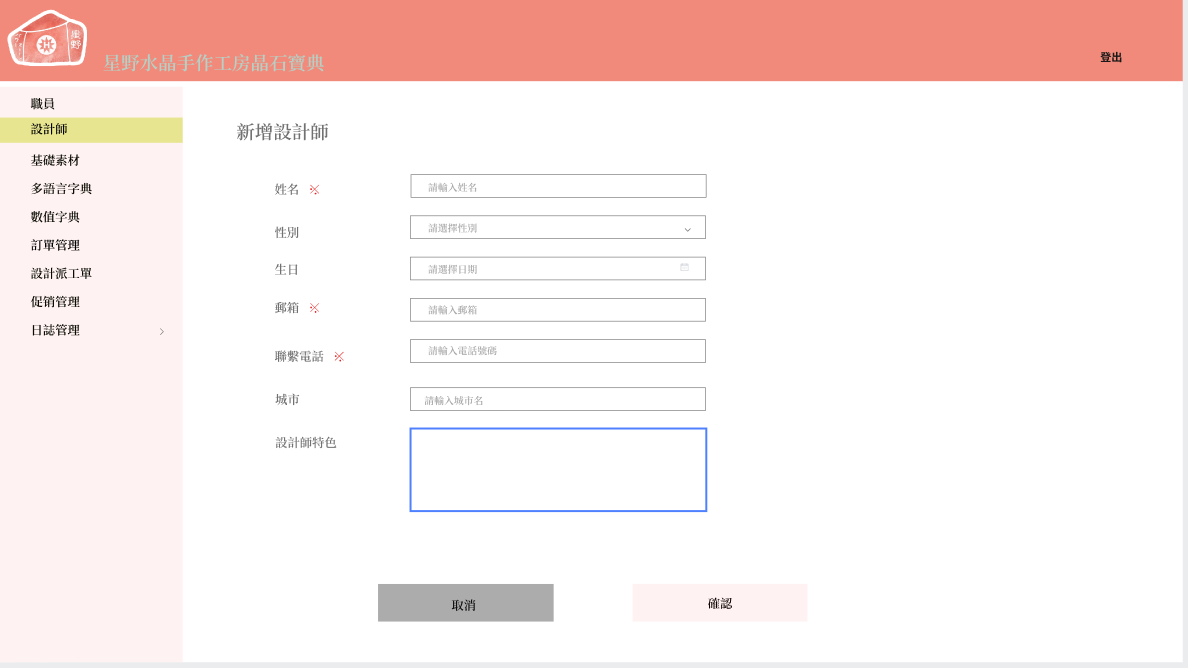Image resolution: width=1188 pixels, height=668 pixels.
Task: Open 訂單管理 in the sidebar
Action: tap(55, 246)
